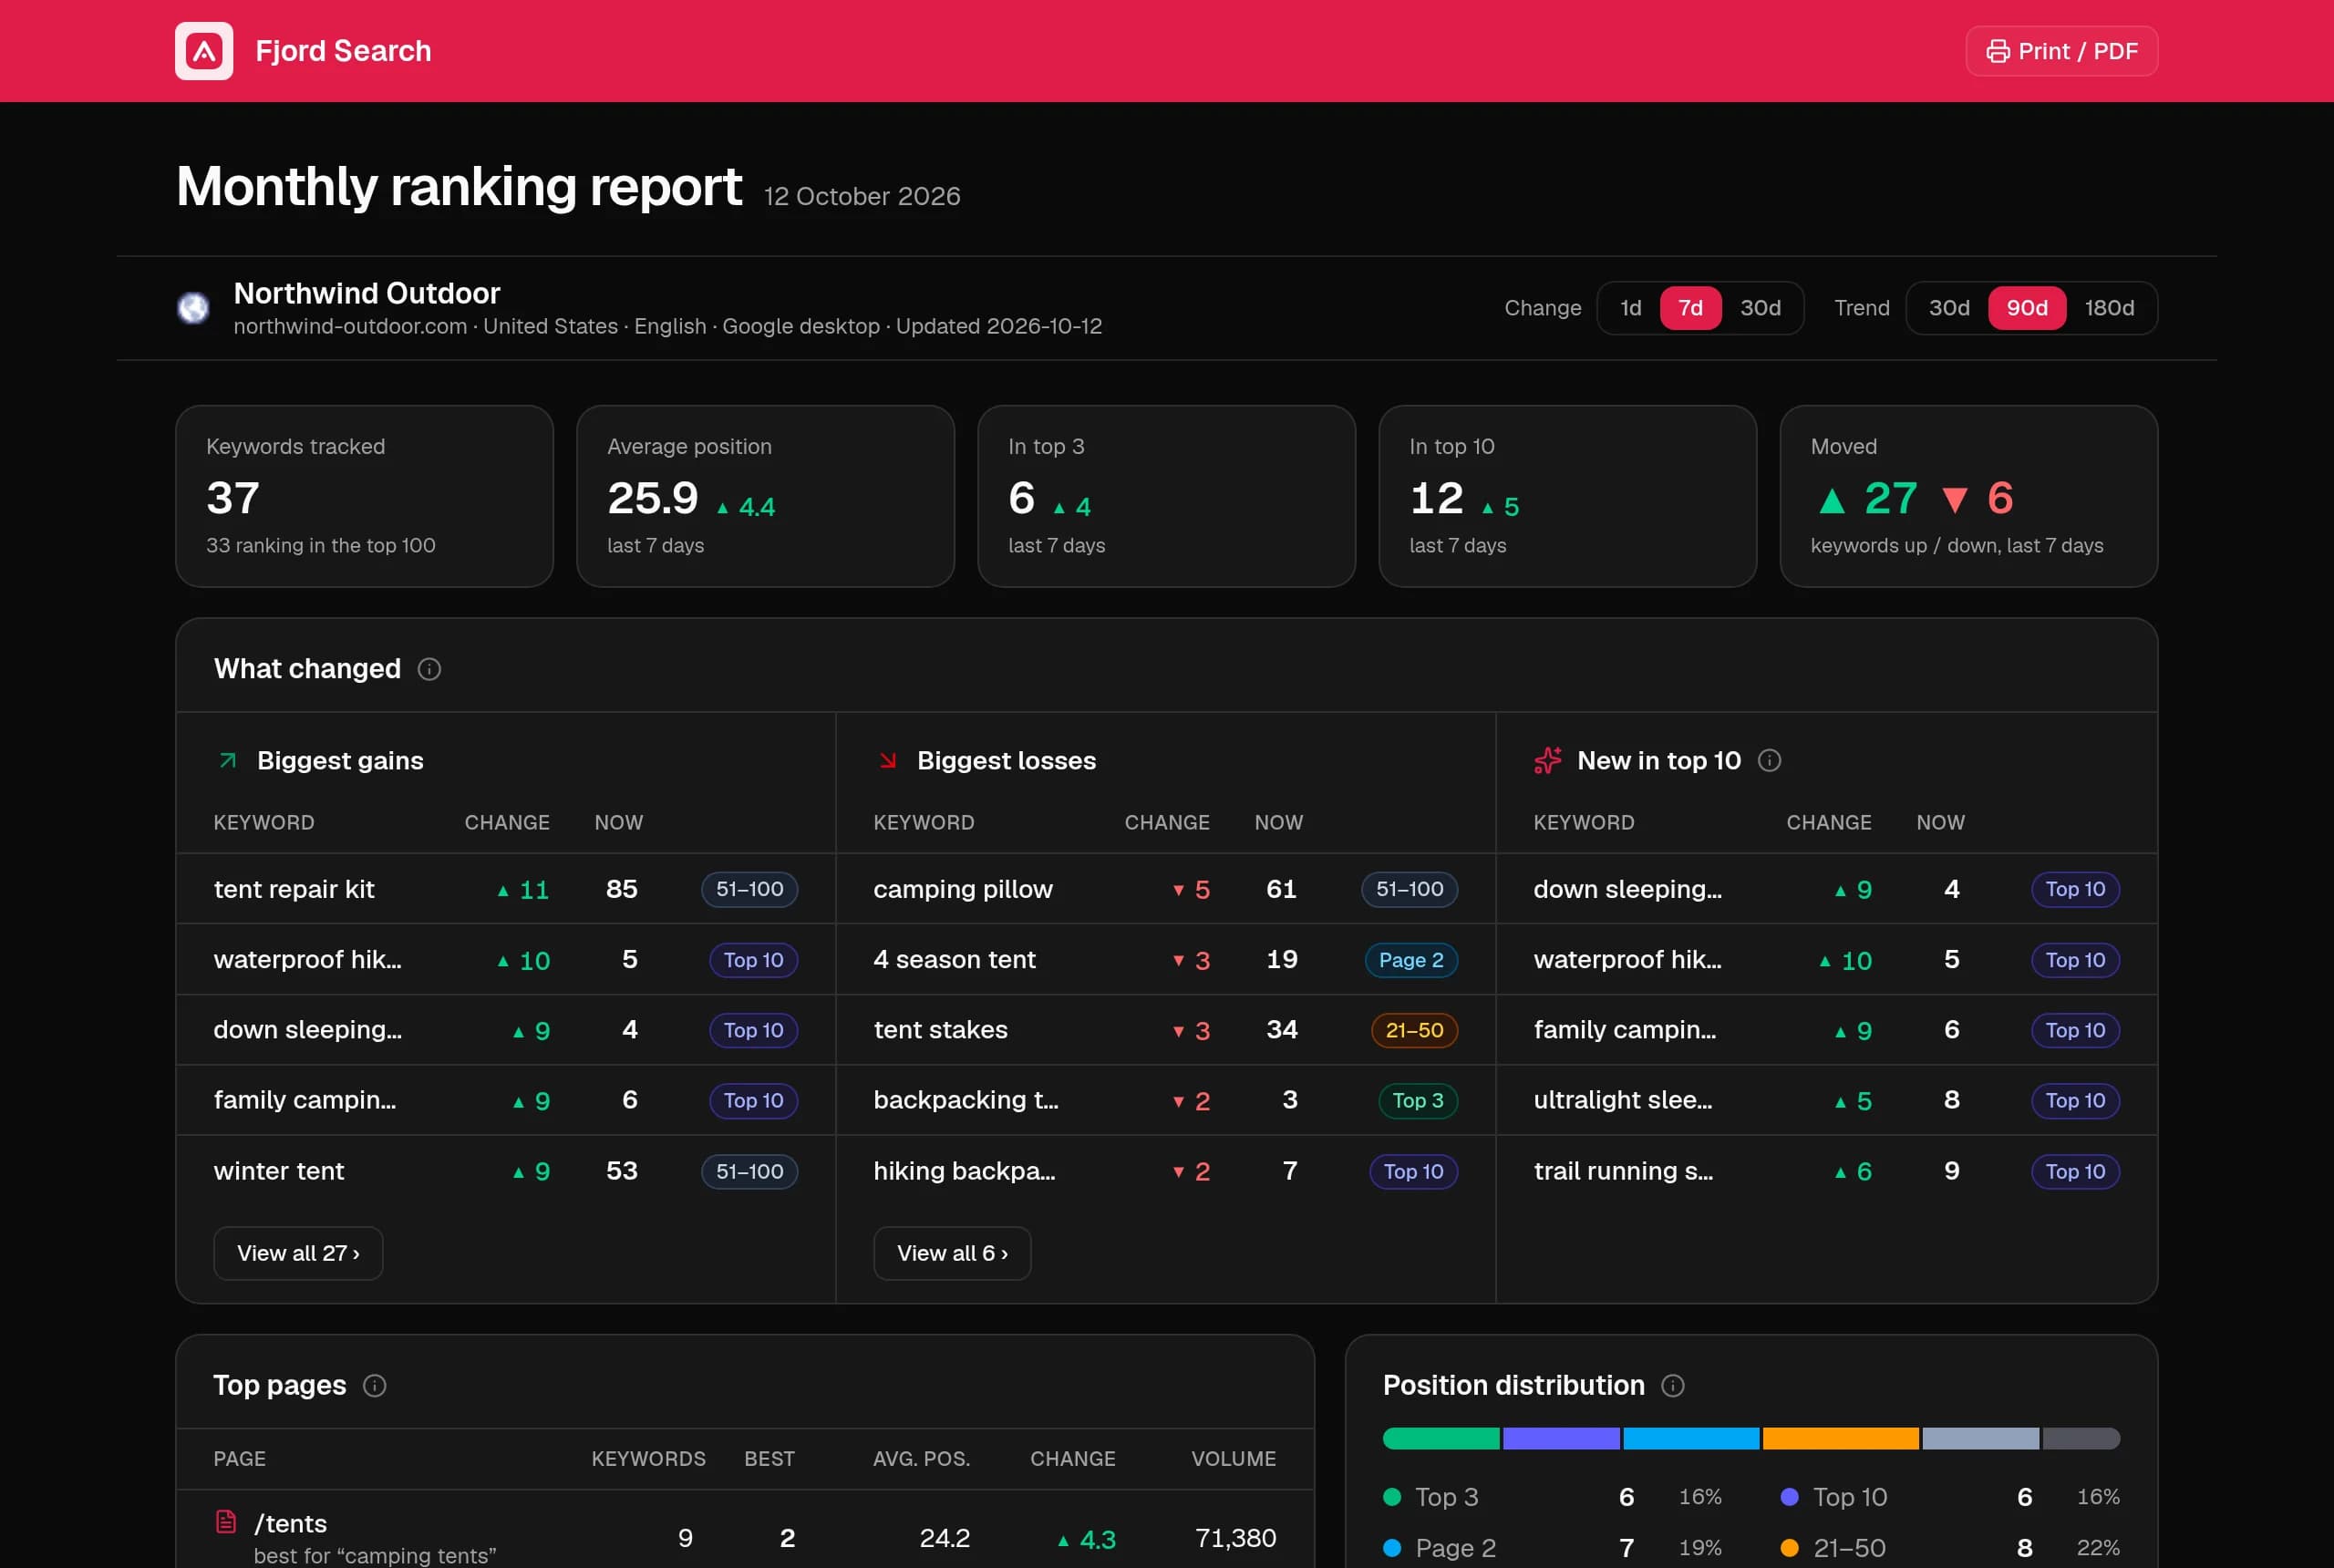
Task: Click the Top 3 legend entry
Action: [1552, 1497]
